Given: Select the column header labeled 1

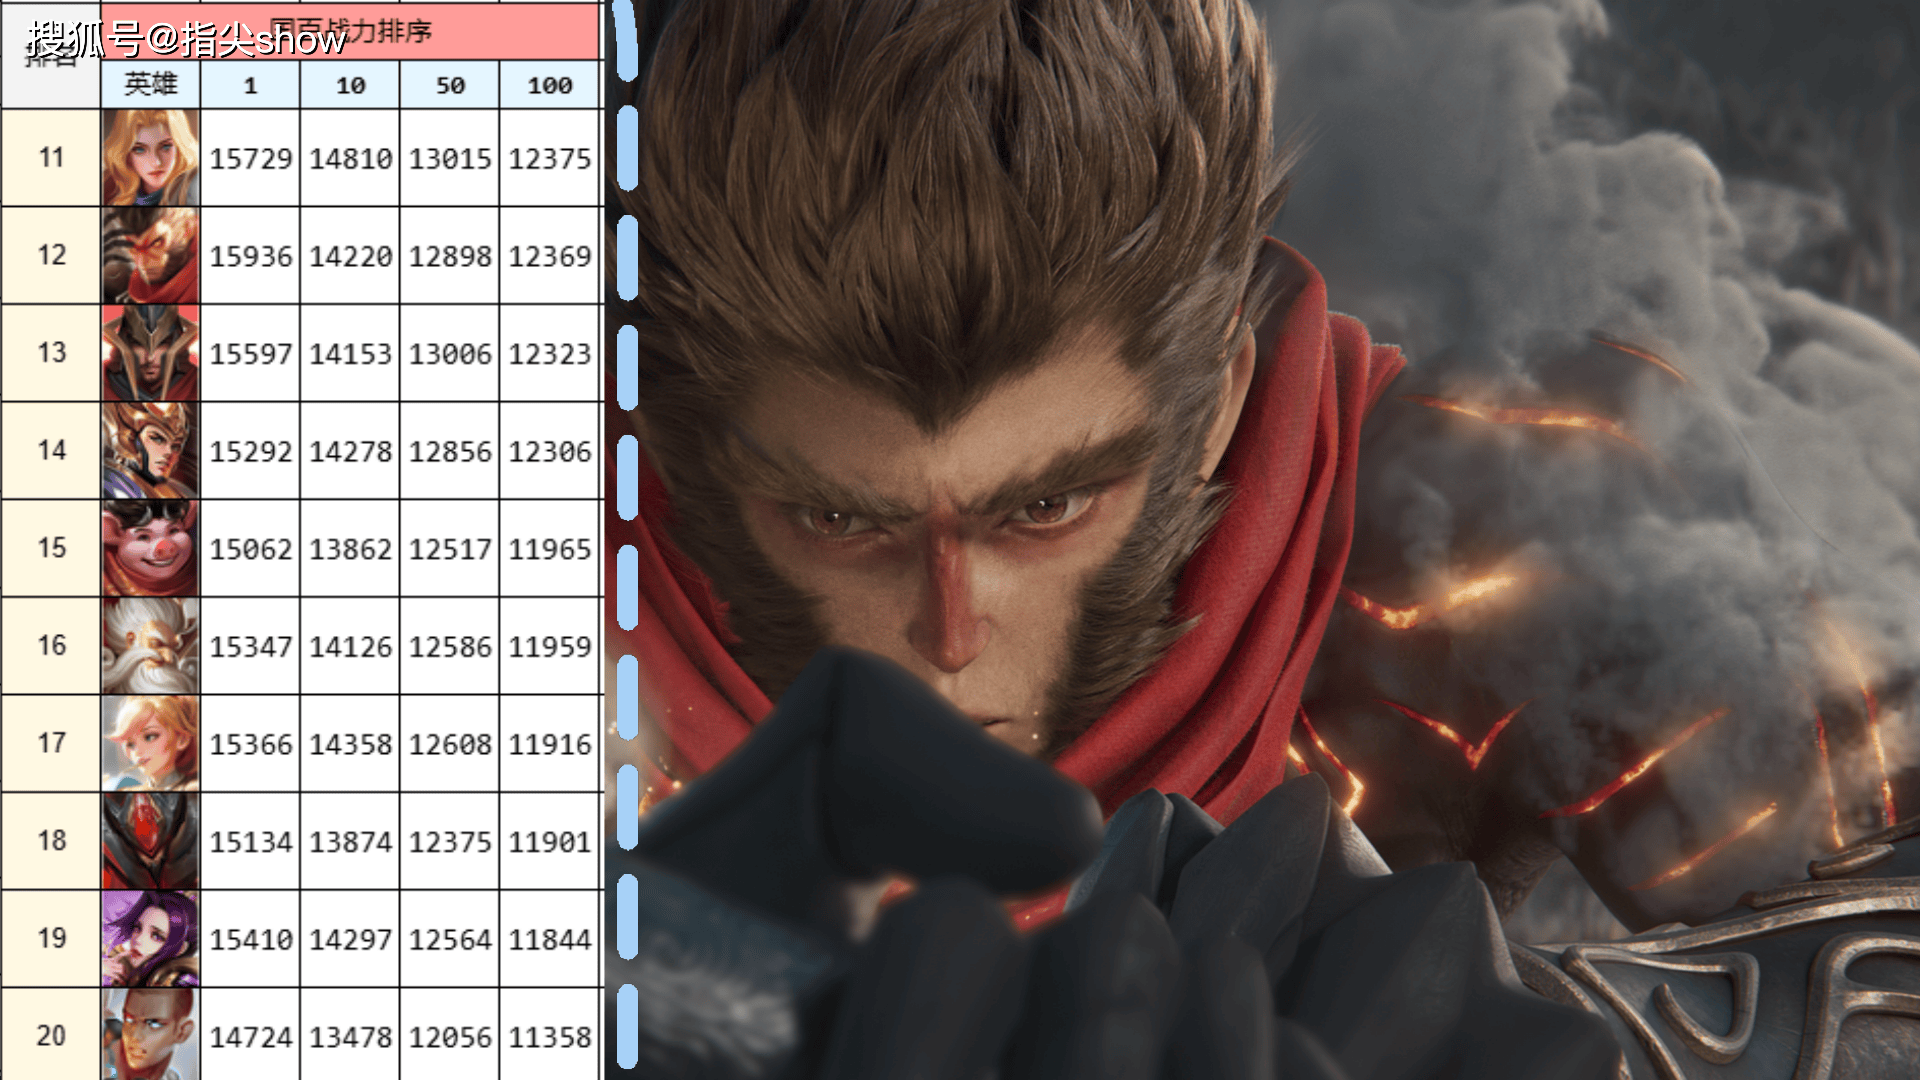Looking at the screenshot, I should (x=250, y=84).
